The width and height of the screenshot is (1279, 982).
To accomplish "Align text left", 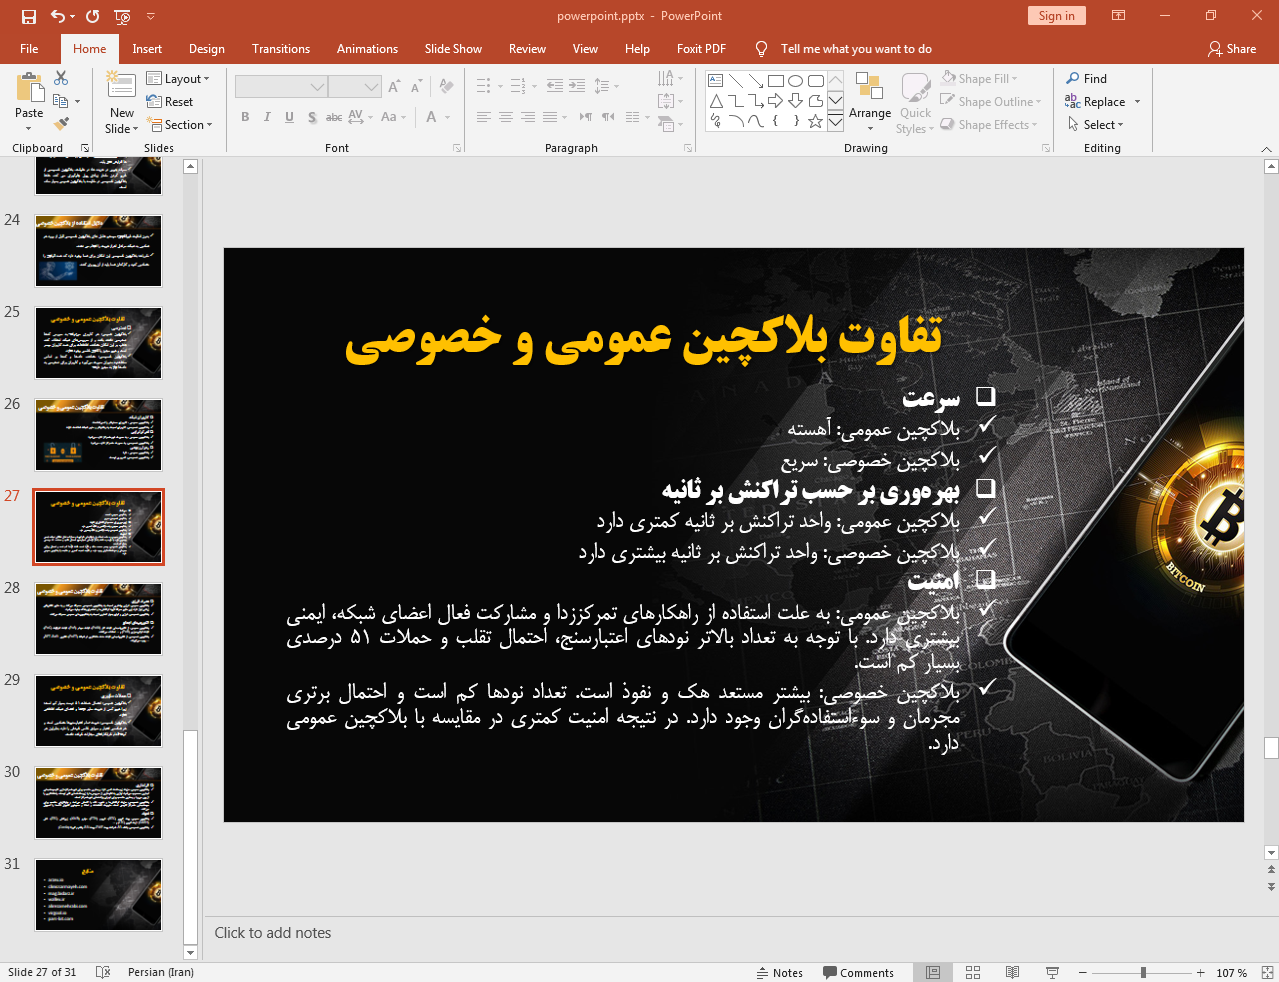I will click(x=483, y=117).
